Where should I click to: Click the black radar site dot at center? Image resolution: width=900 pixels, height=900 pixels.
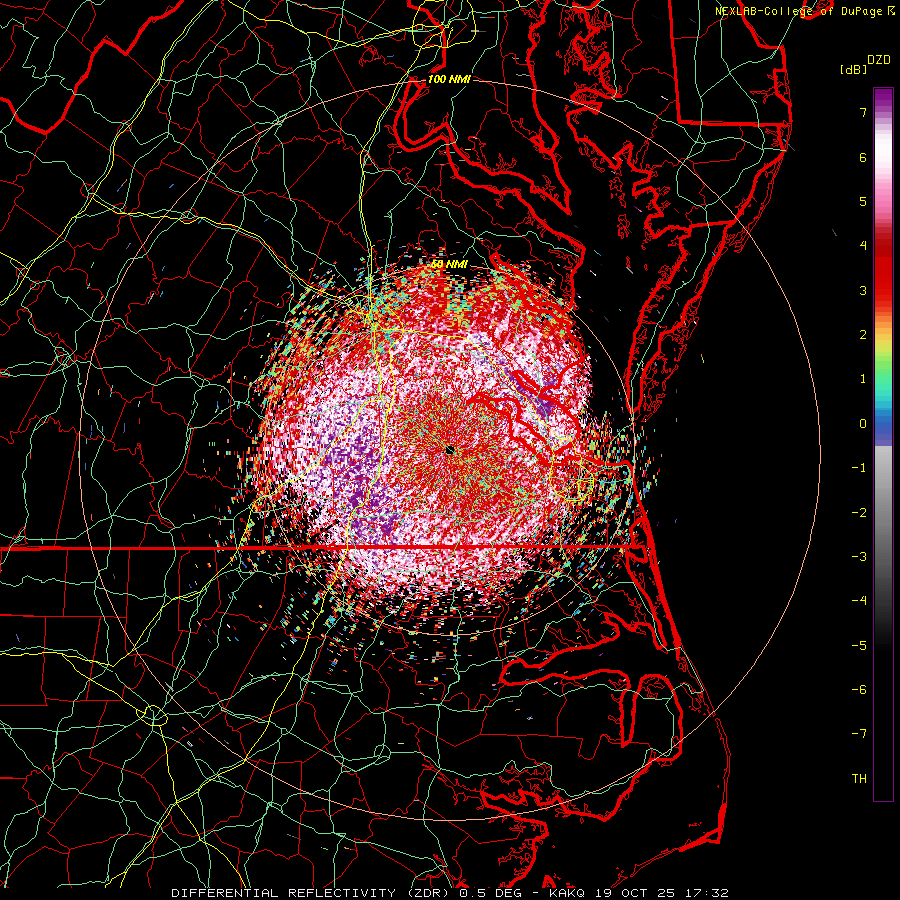[x=449, y=451]
